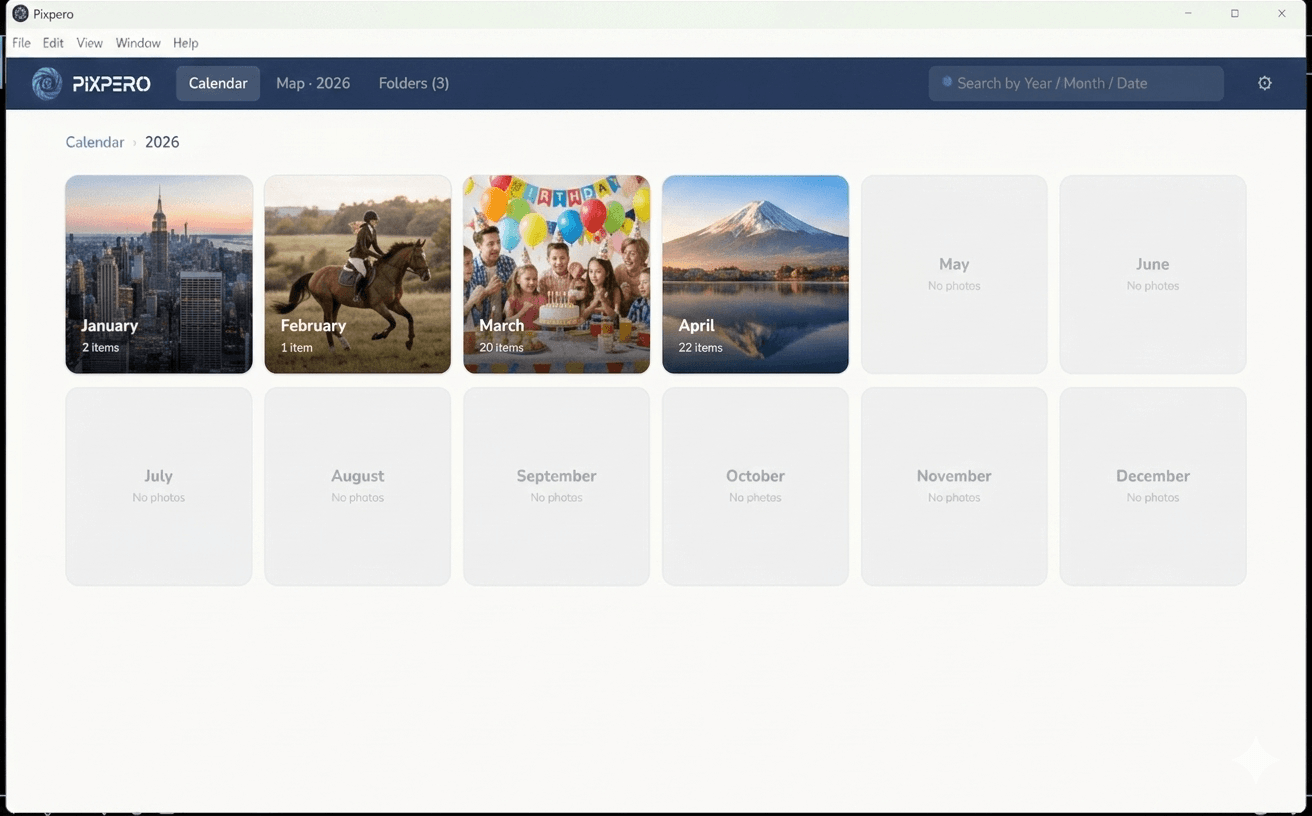Screen dimensions: 1312x816
Task: Maximize the Pixpero window
Action: [1235, 14]
